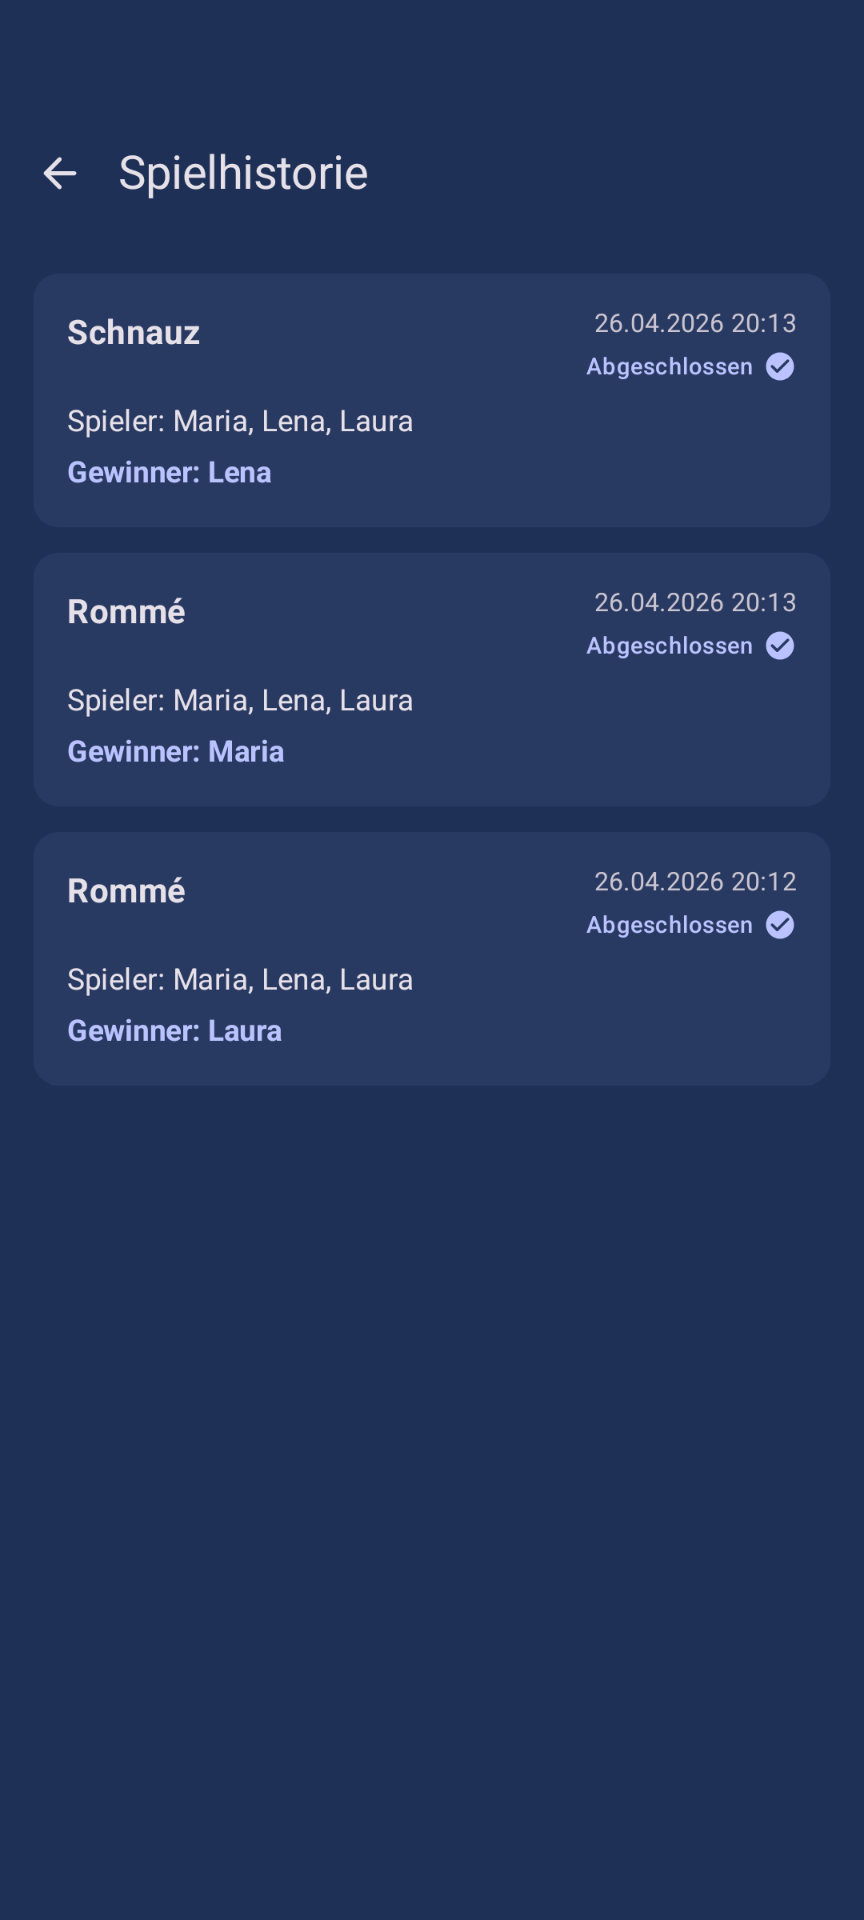Tap the back arrow icon
This screenshot has height=1920, width=864.
coord(60,173)
